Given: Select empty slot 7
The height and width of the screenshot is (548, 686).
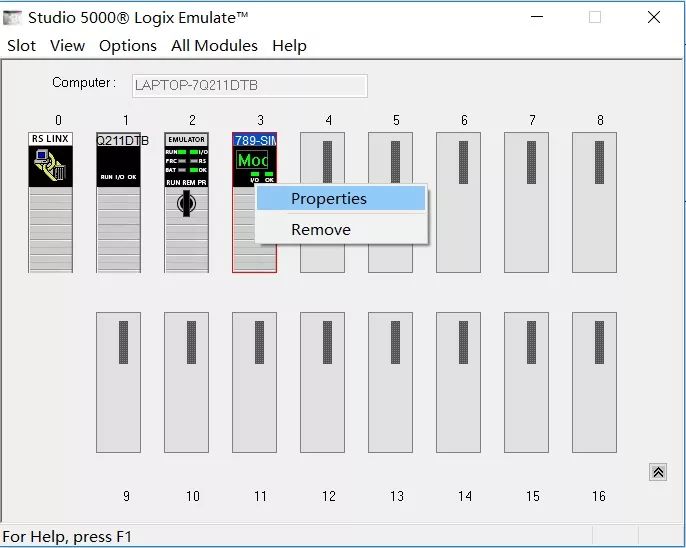Looking at the screenshot, I should pyautogui.click(x=526, y=202).
